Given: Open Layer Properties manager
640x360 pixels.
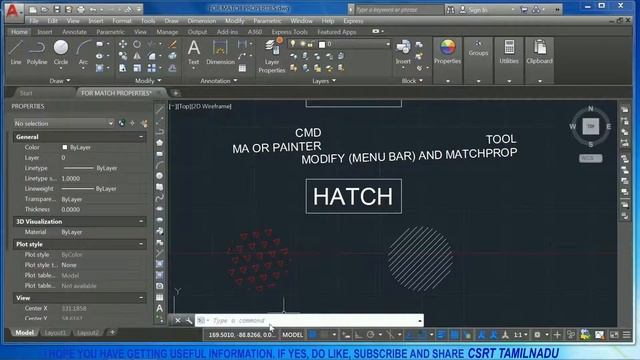Looking at the screenshot, I should 271,56.
